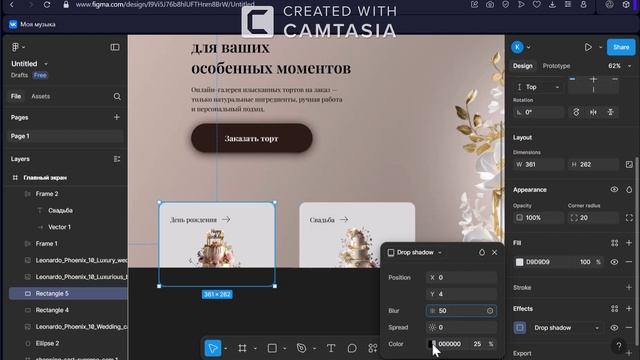Toggle the Drop shadow settings icon
Image resolution: width=640 pixels, height=360 pixels.
520,328
